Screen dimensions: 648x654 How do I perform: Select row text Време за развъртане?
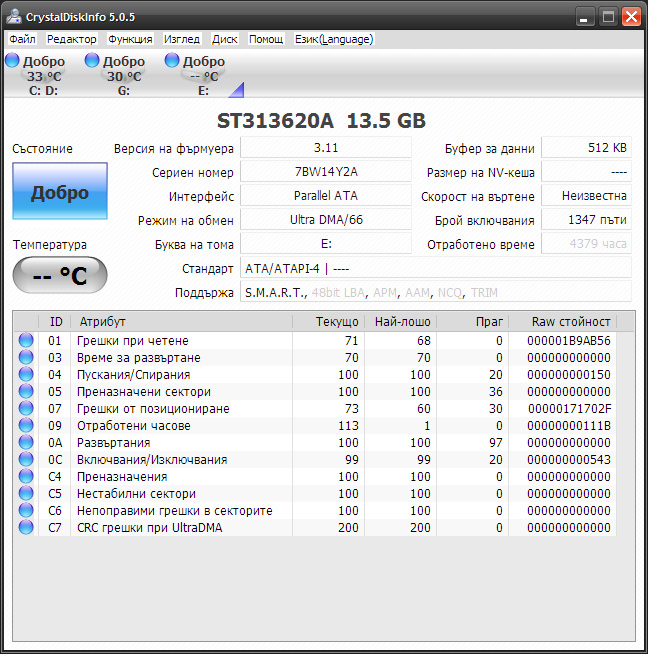(138, 358)
